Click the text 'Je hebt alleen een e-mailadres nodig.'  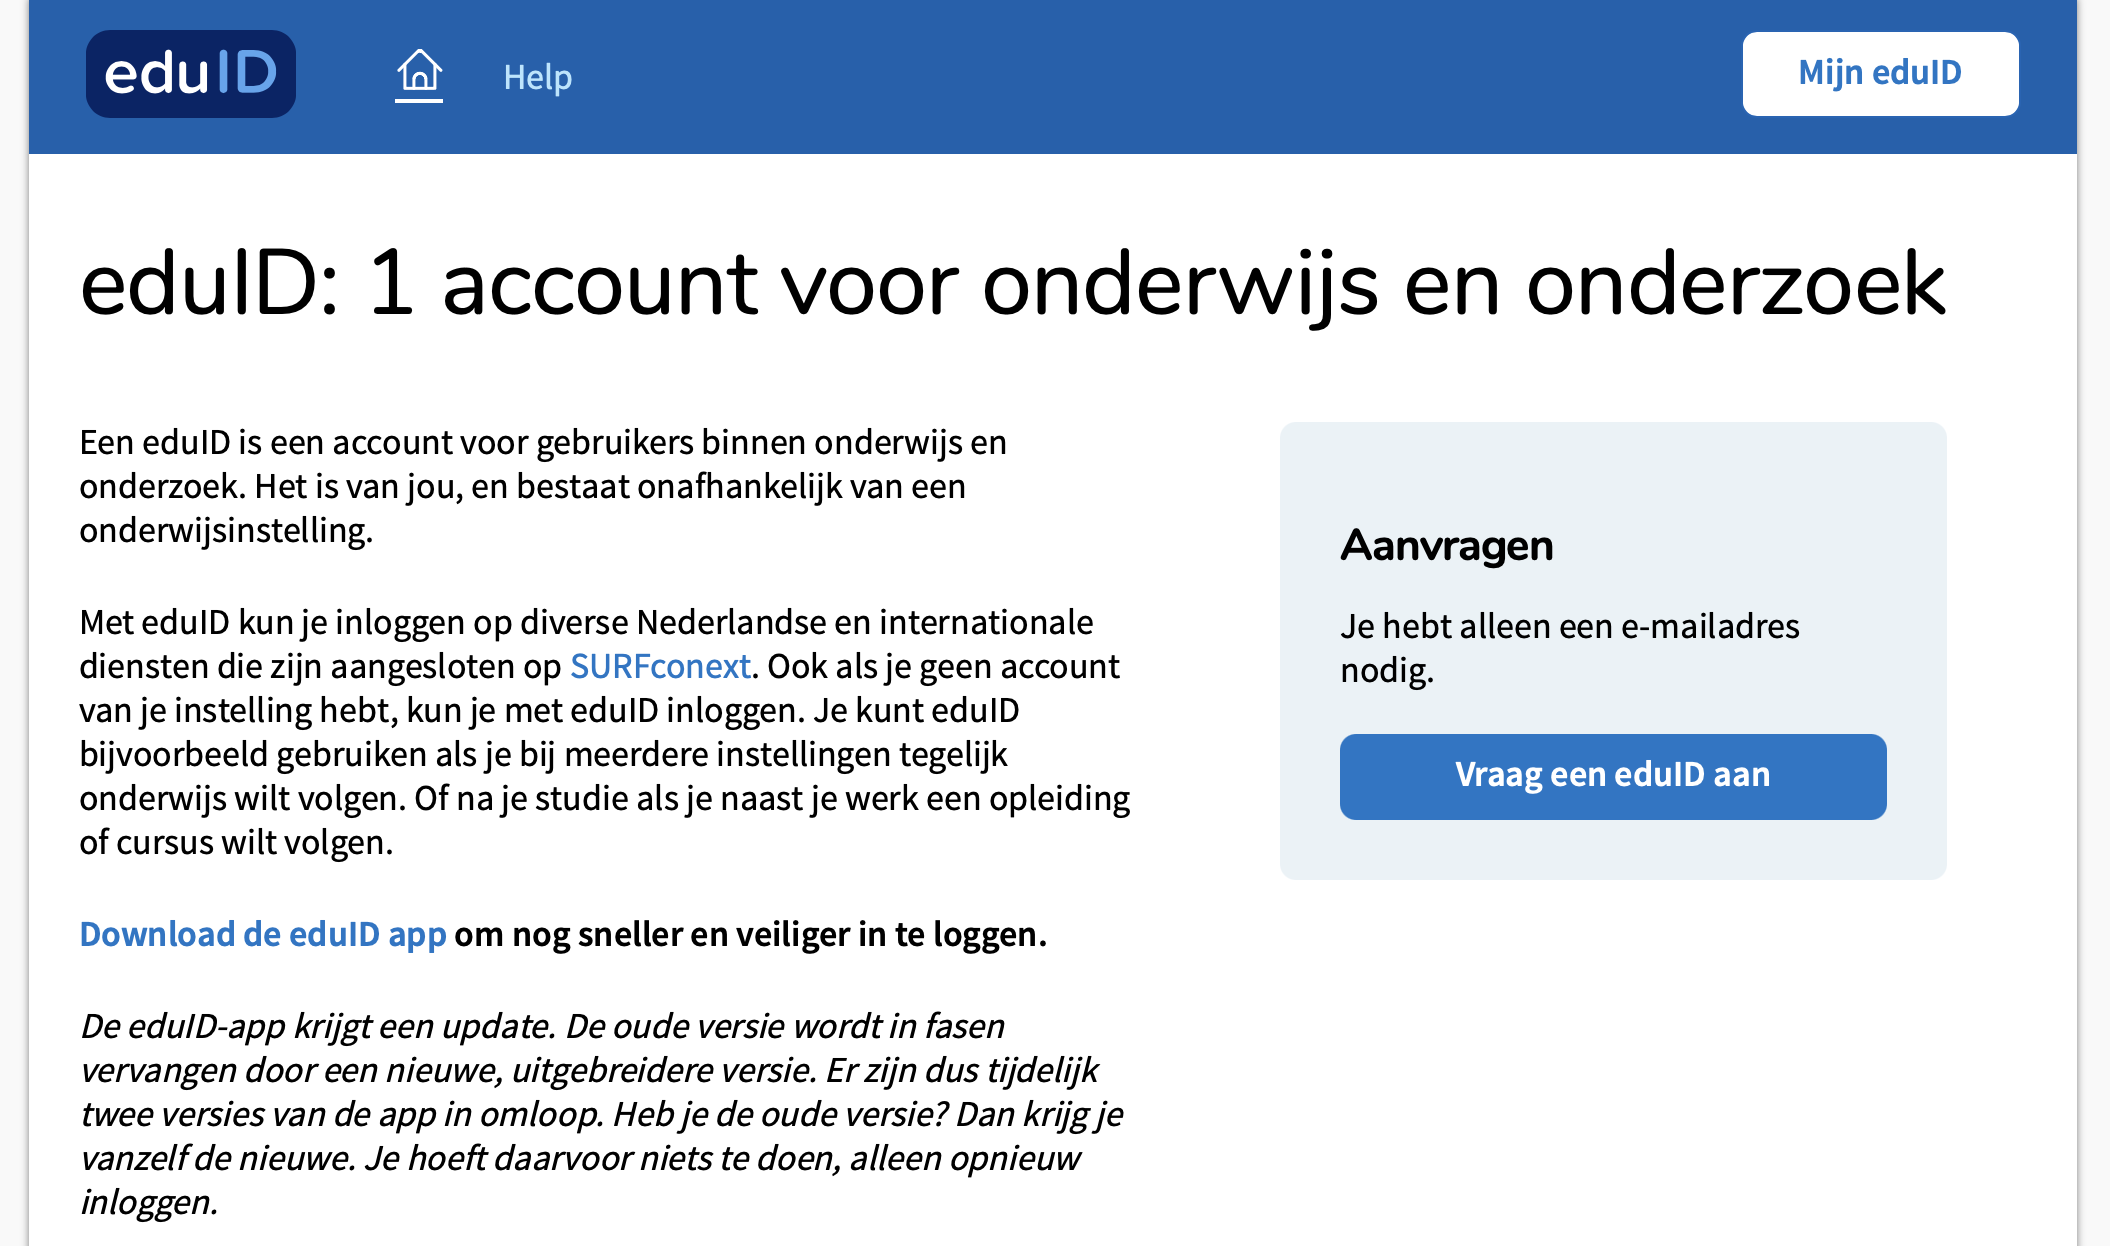tap(1570, 648)
